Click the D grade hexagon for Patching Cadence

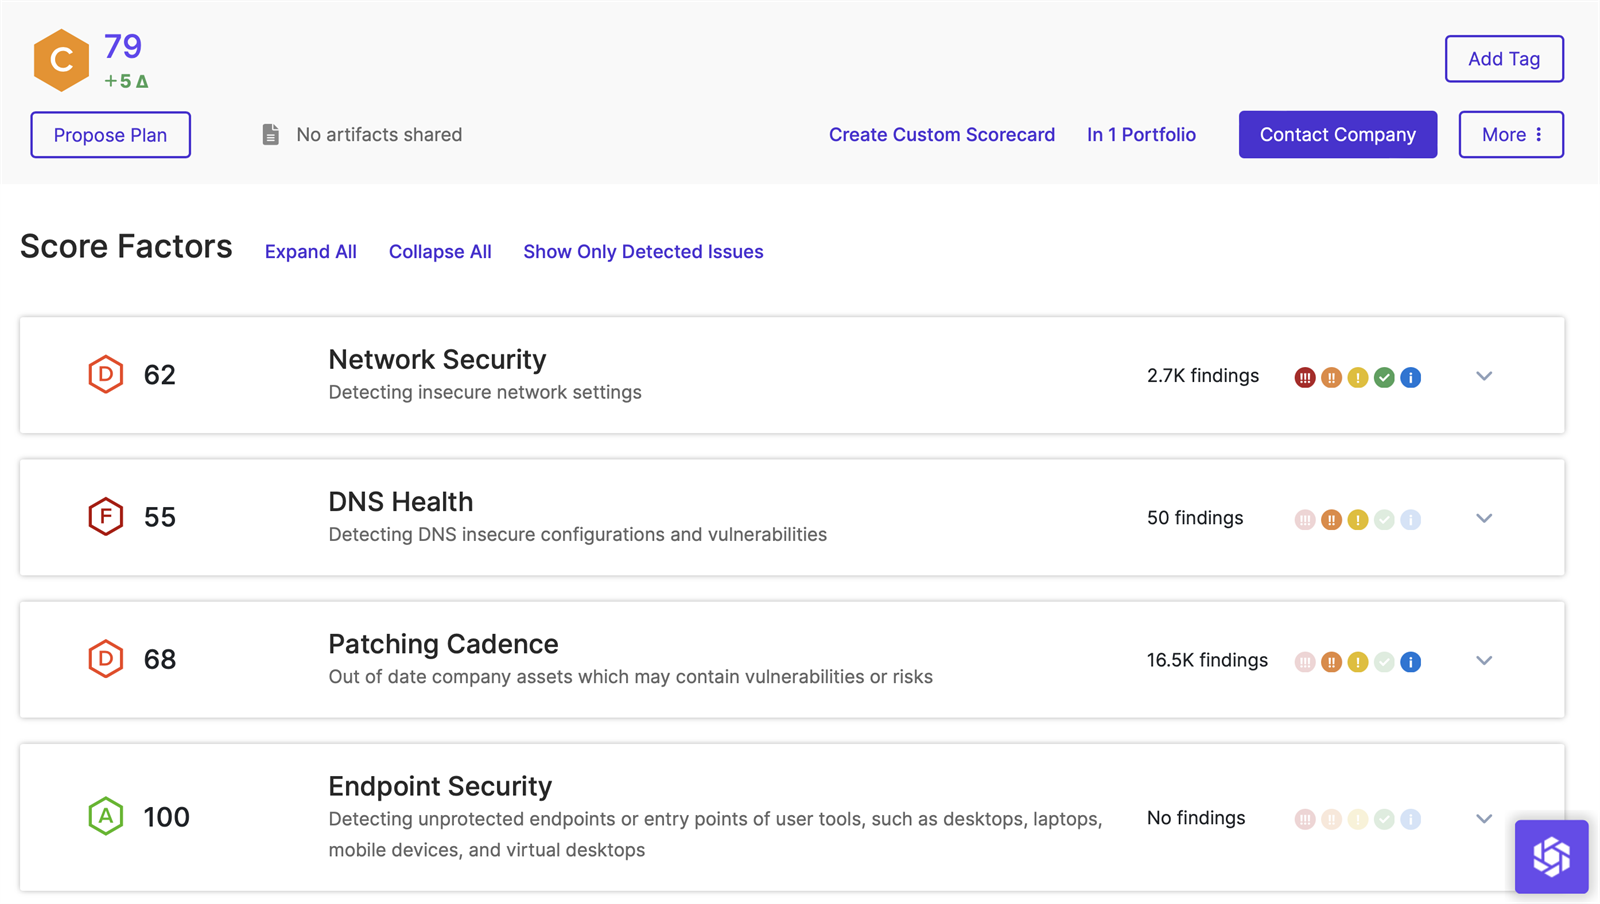click(x=105, y=659)
